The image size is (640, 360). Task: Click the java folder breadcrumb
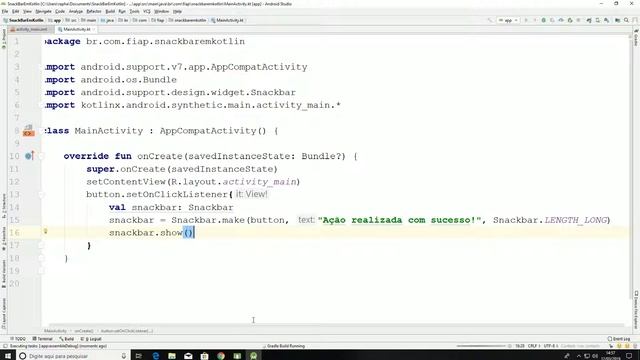pyautogui.click(x=107, y=20)
